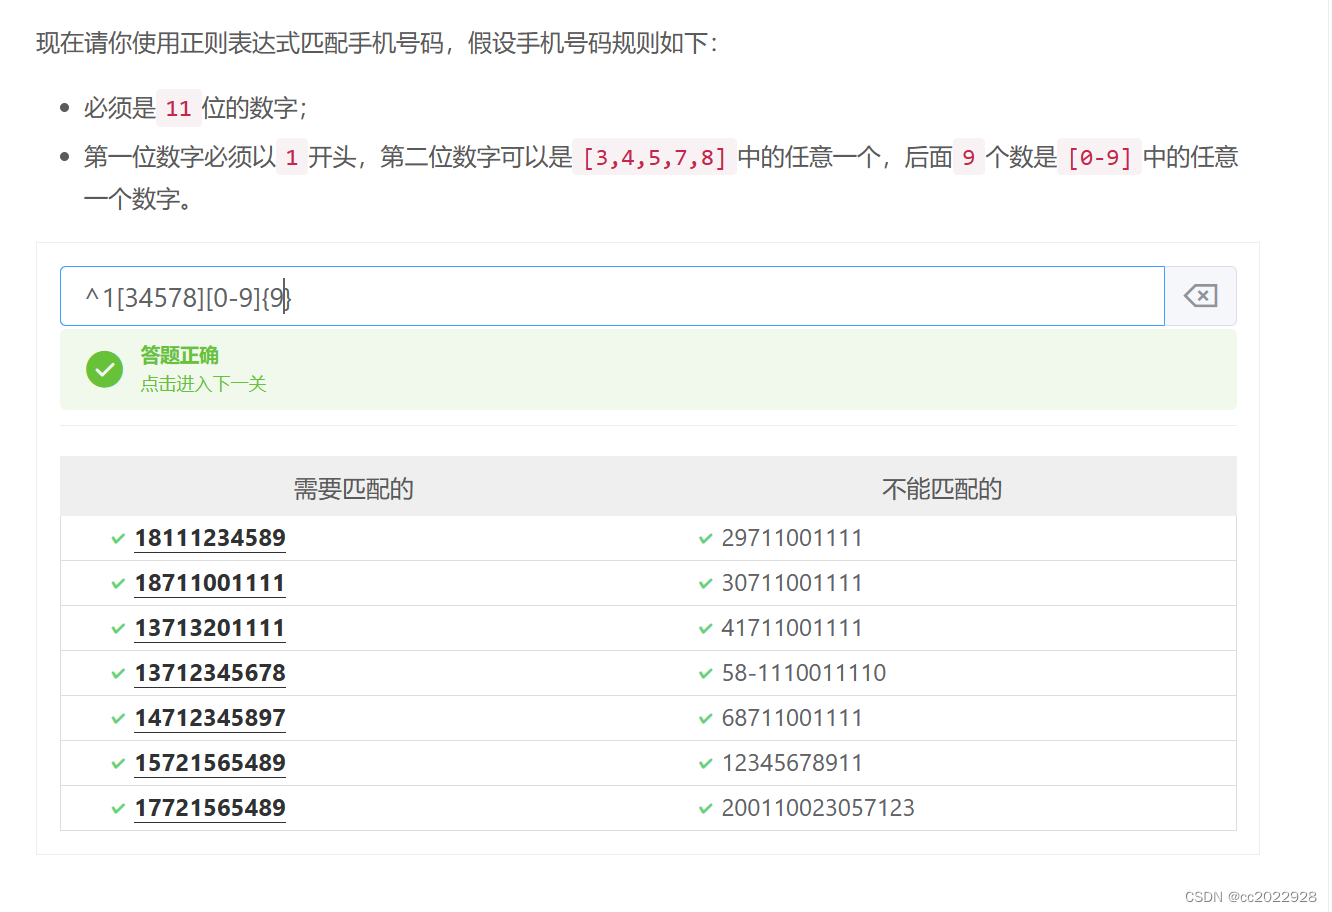
Task: Click the number 13713201111
Action: coord(210,628)
